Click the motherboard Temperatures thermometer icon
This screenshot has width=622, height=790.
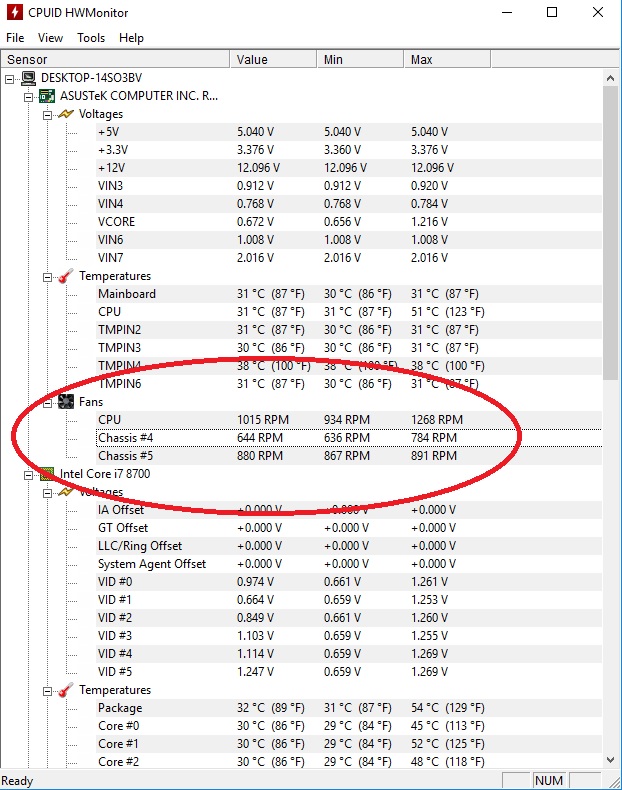coord(65,276)
